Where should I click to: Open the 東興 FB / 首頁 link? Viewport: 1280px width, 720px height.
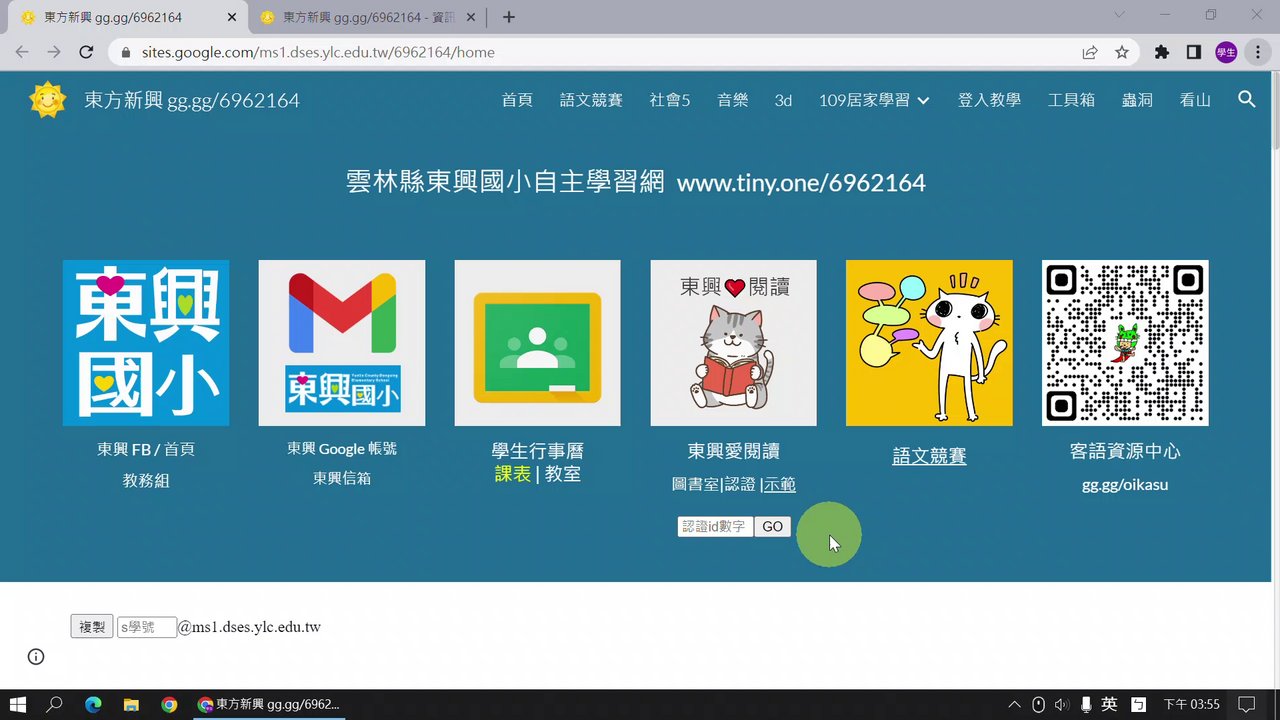point(146,450)
